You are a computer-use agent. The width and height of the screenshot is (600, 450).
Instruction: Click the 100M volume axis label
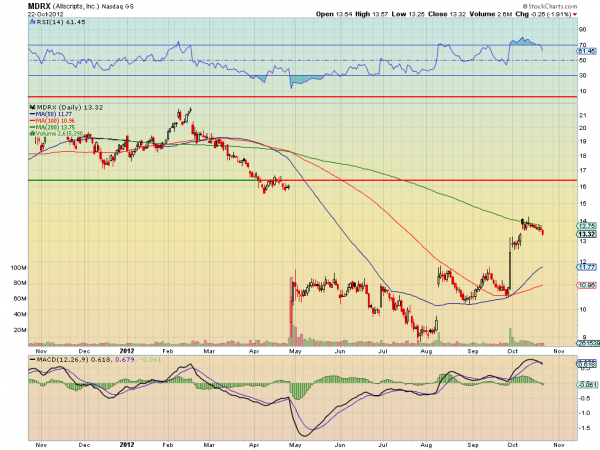click(x=18, y=267)
